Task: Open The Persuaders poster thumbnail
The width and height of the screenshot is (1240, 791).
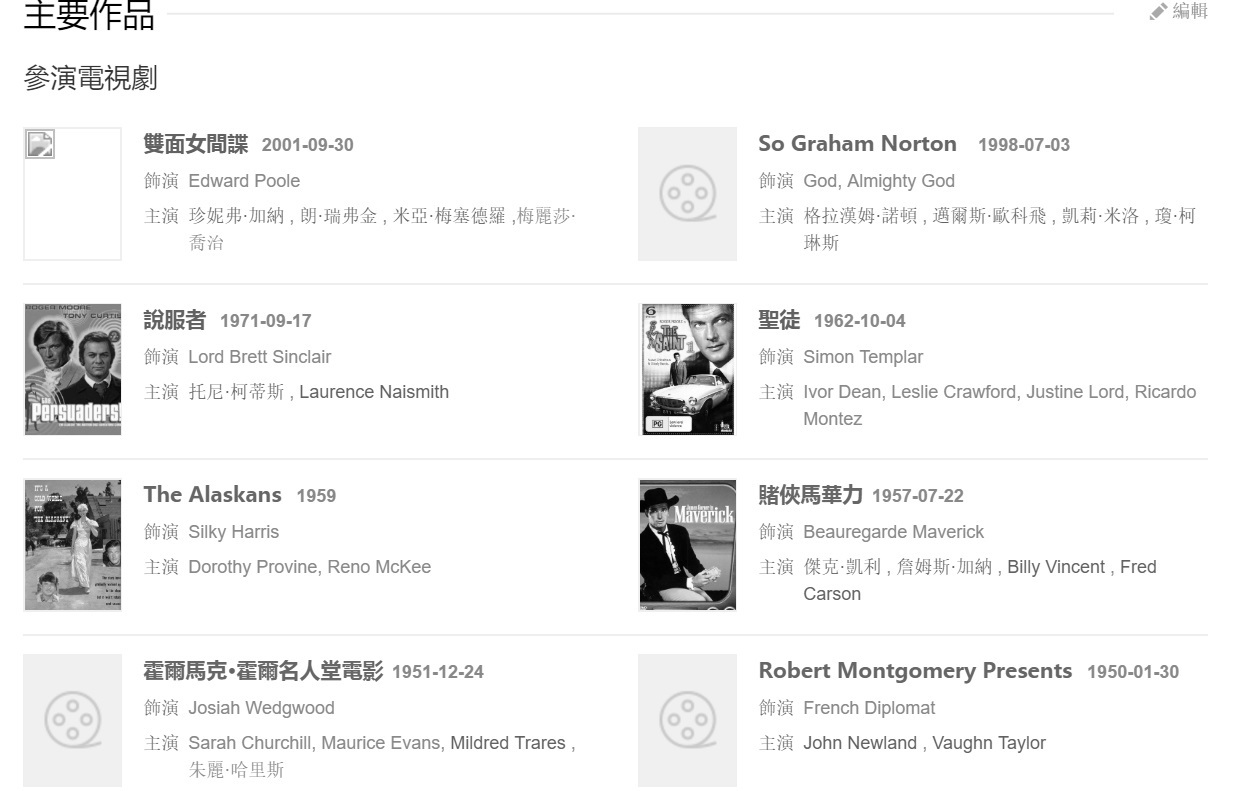Action: pyautogui.click(x=73, y=370)
